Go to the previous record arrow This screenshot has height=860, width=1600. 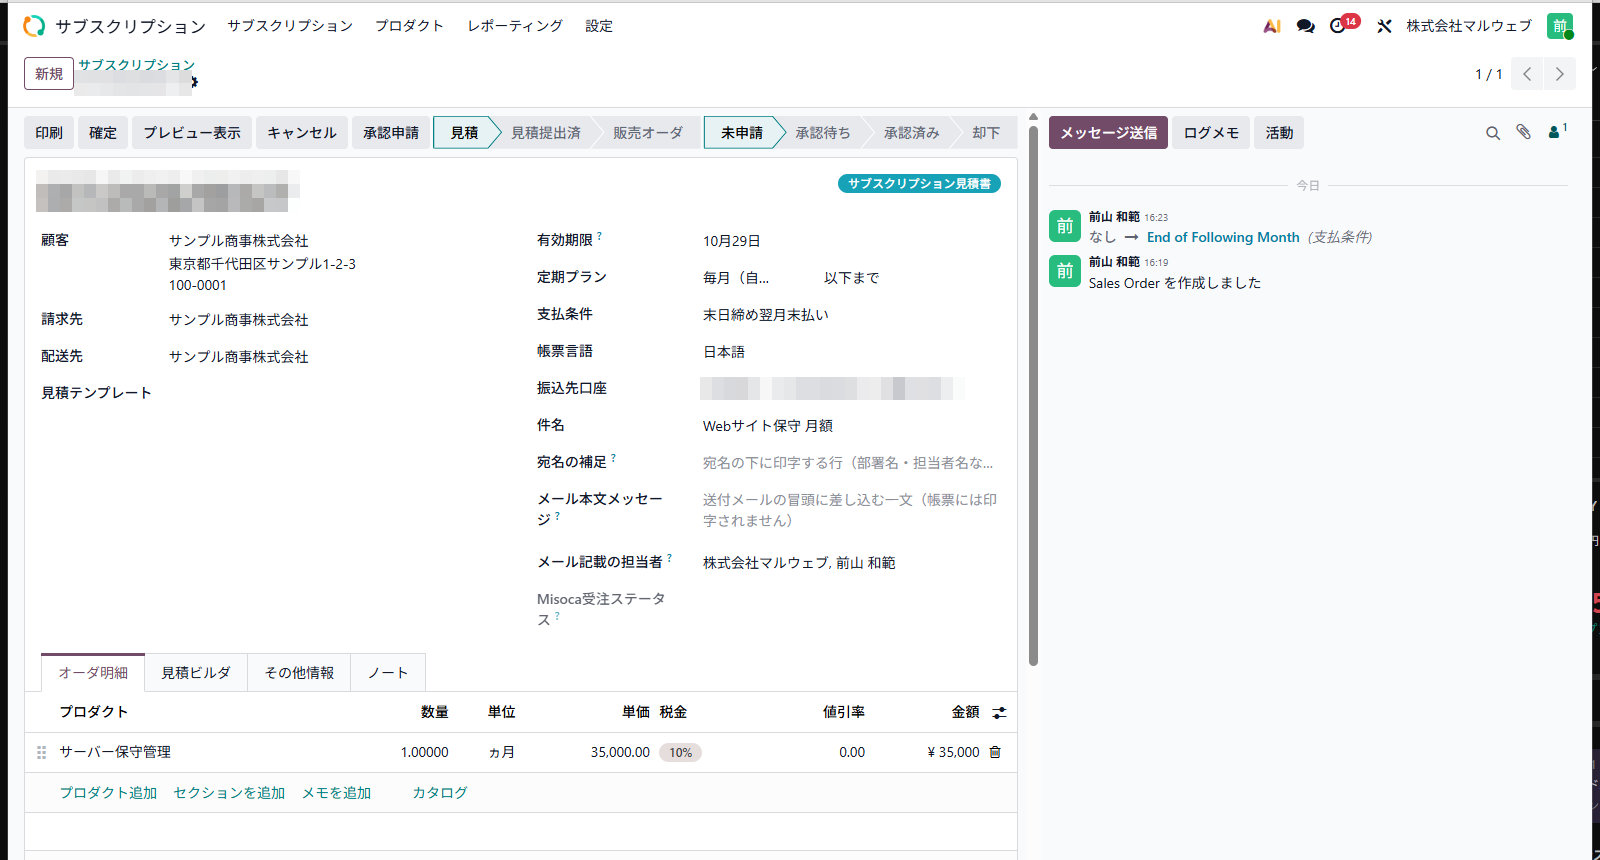click(x=1527, y=74)
